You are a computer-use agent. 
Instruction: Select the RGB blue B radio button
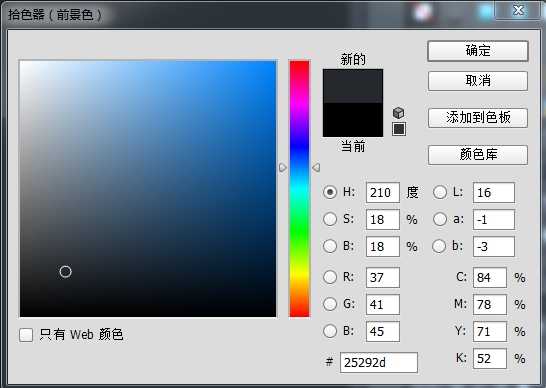[330, 331]
